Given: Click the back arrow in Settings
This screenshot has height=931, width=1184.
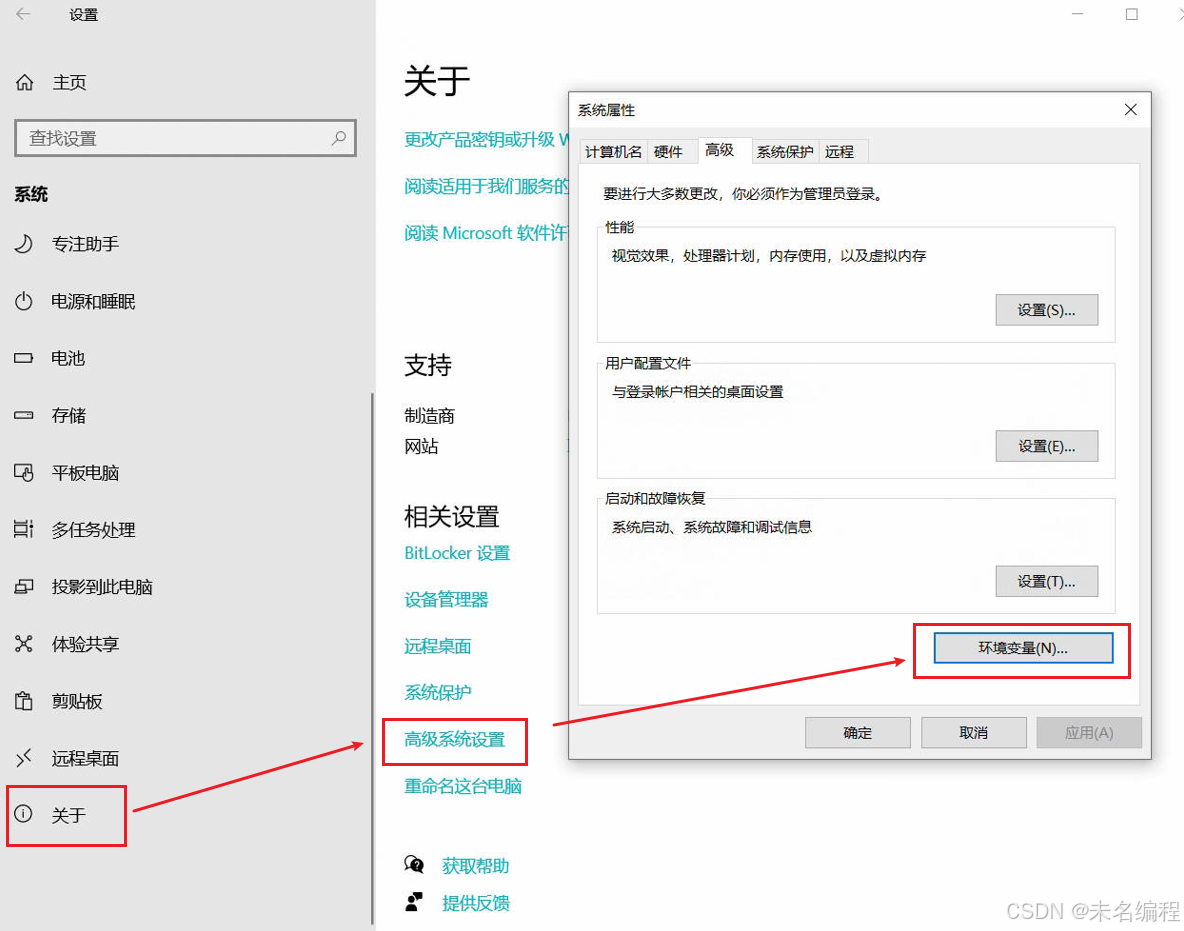Looking at the screenshot, I should (x=23, y=14).
